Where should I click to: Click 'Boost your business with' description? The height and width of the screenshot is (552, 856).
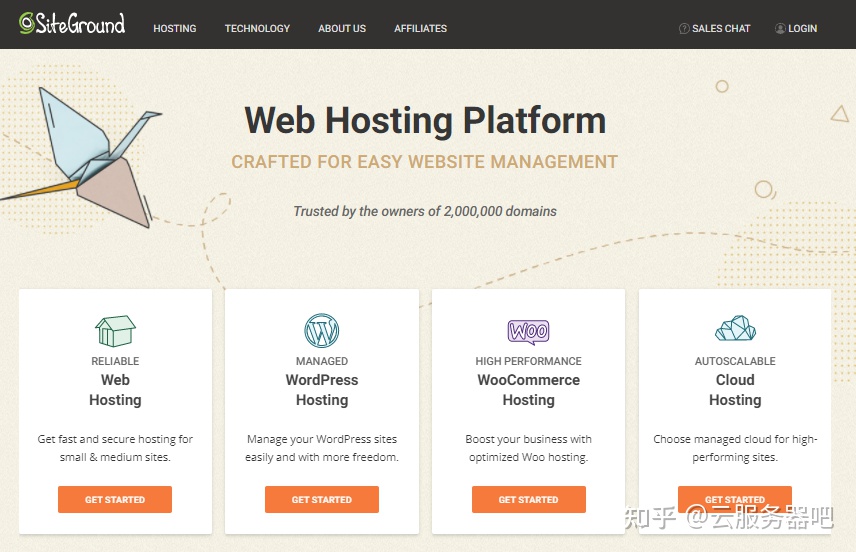click(528, 448)
